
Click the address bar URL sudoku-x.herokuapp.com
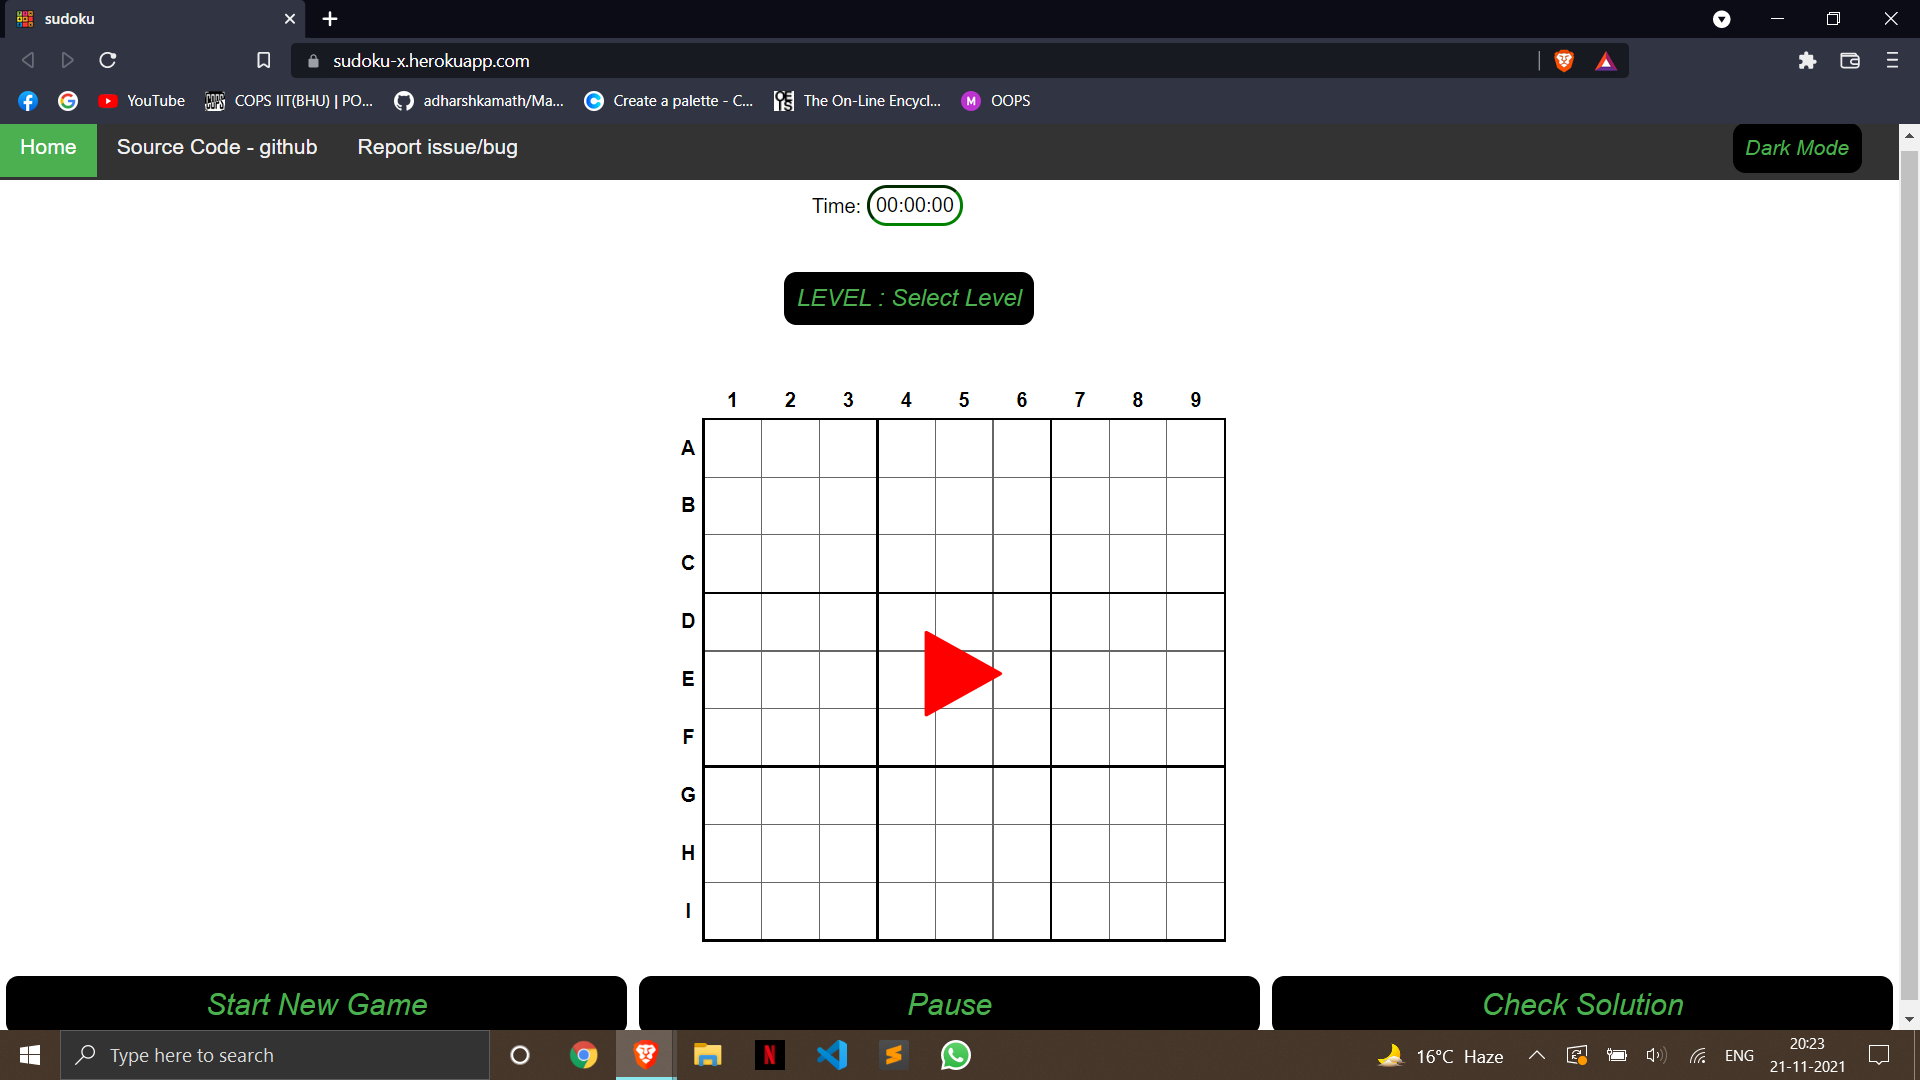pos(431,61)
